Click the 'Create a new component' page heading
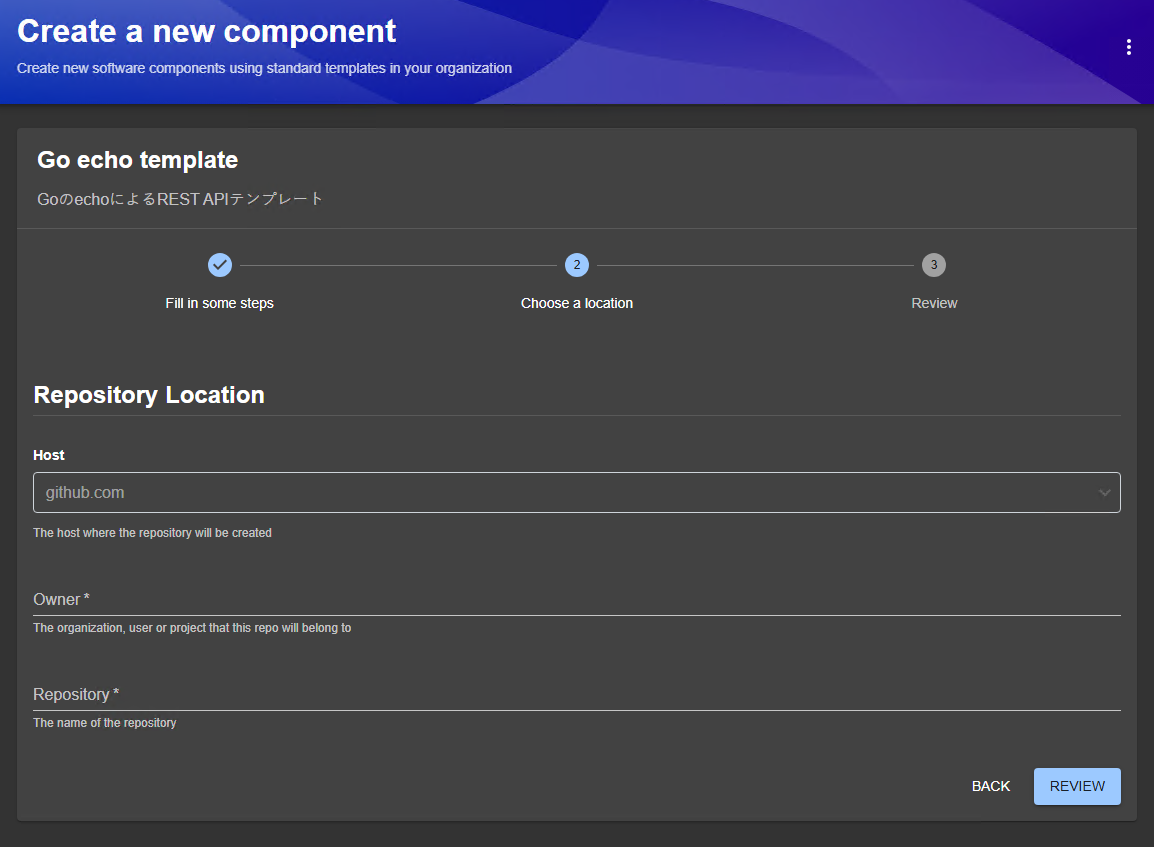1154x847 pixels. [207, 32]
